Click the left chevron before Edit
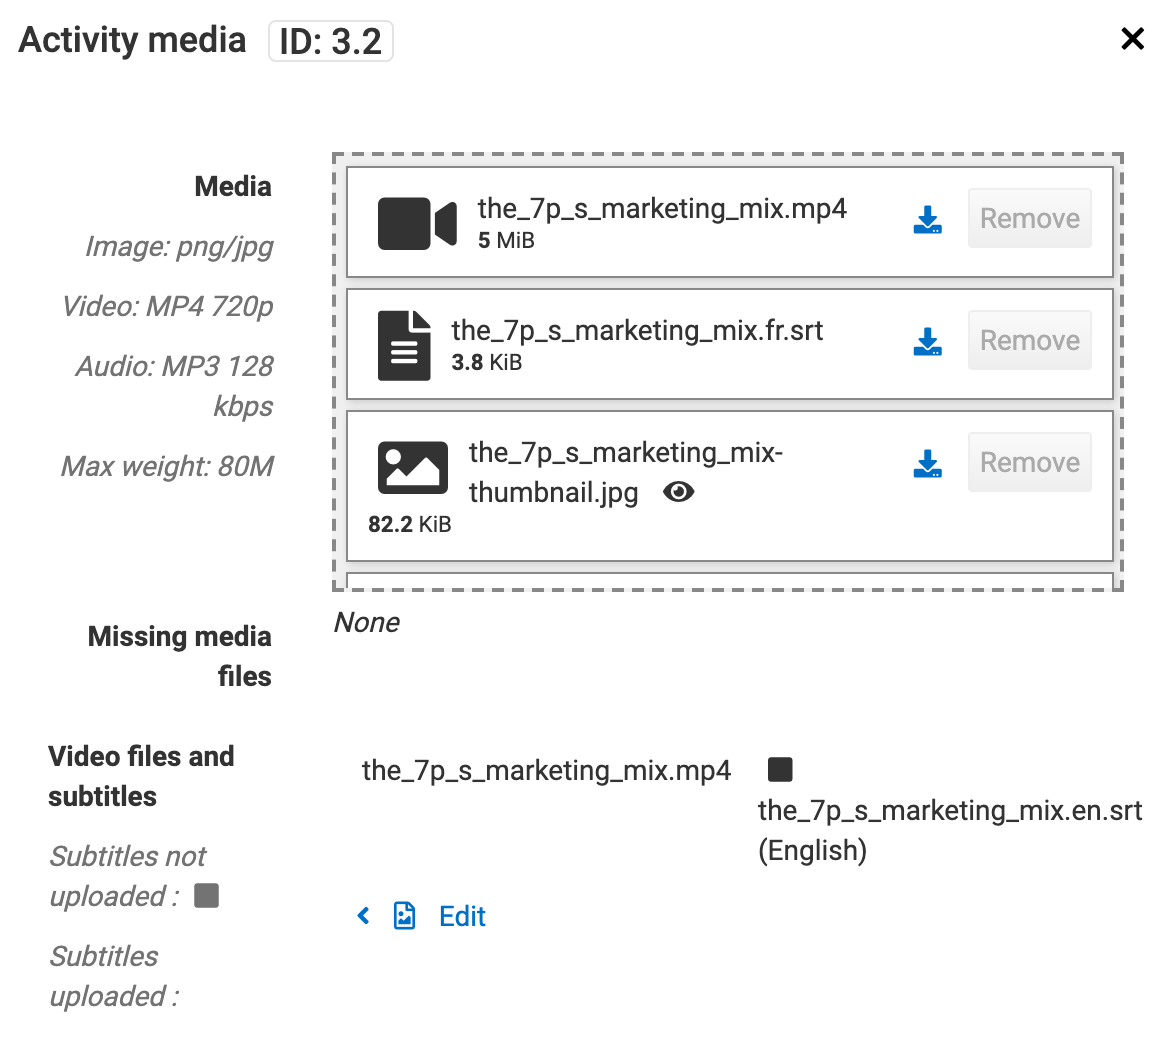The height and width of the screenshot is (1042, 1172). coord(364,916)
